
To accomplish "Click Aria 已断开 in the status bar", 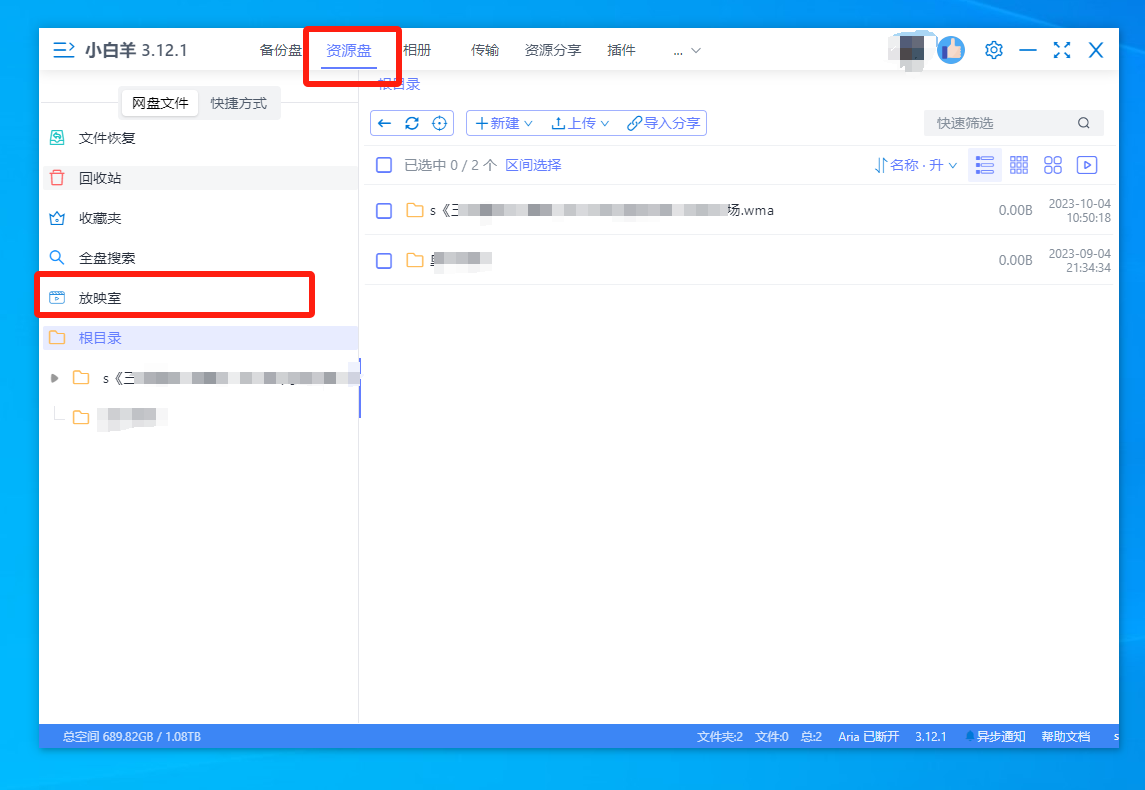I will click(868, 737).
